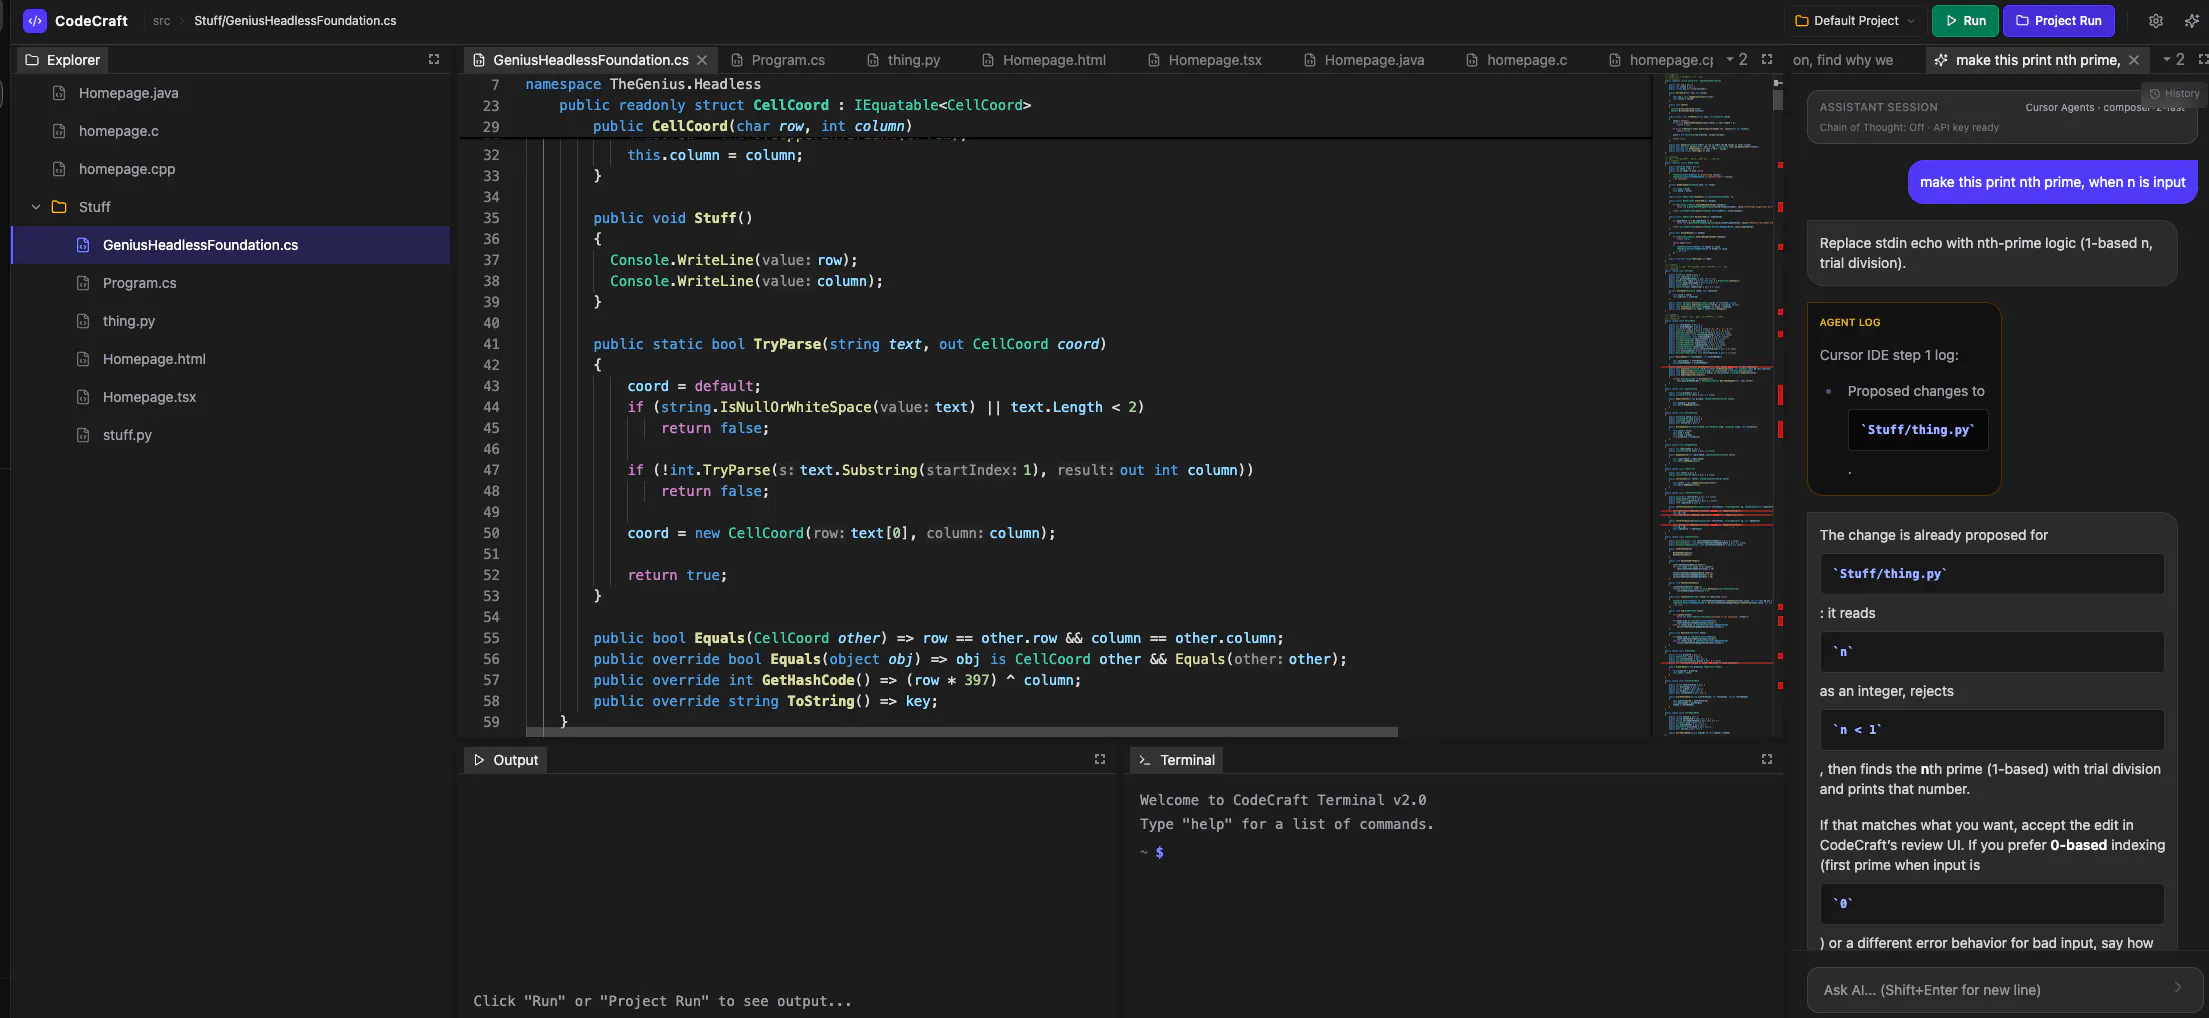Show the hidden AI chat tabs overflow
Viewport: 2209px width, 1018px height.
click(2174, 60)
